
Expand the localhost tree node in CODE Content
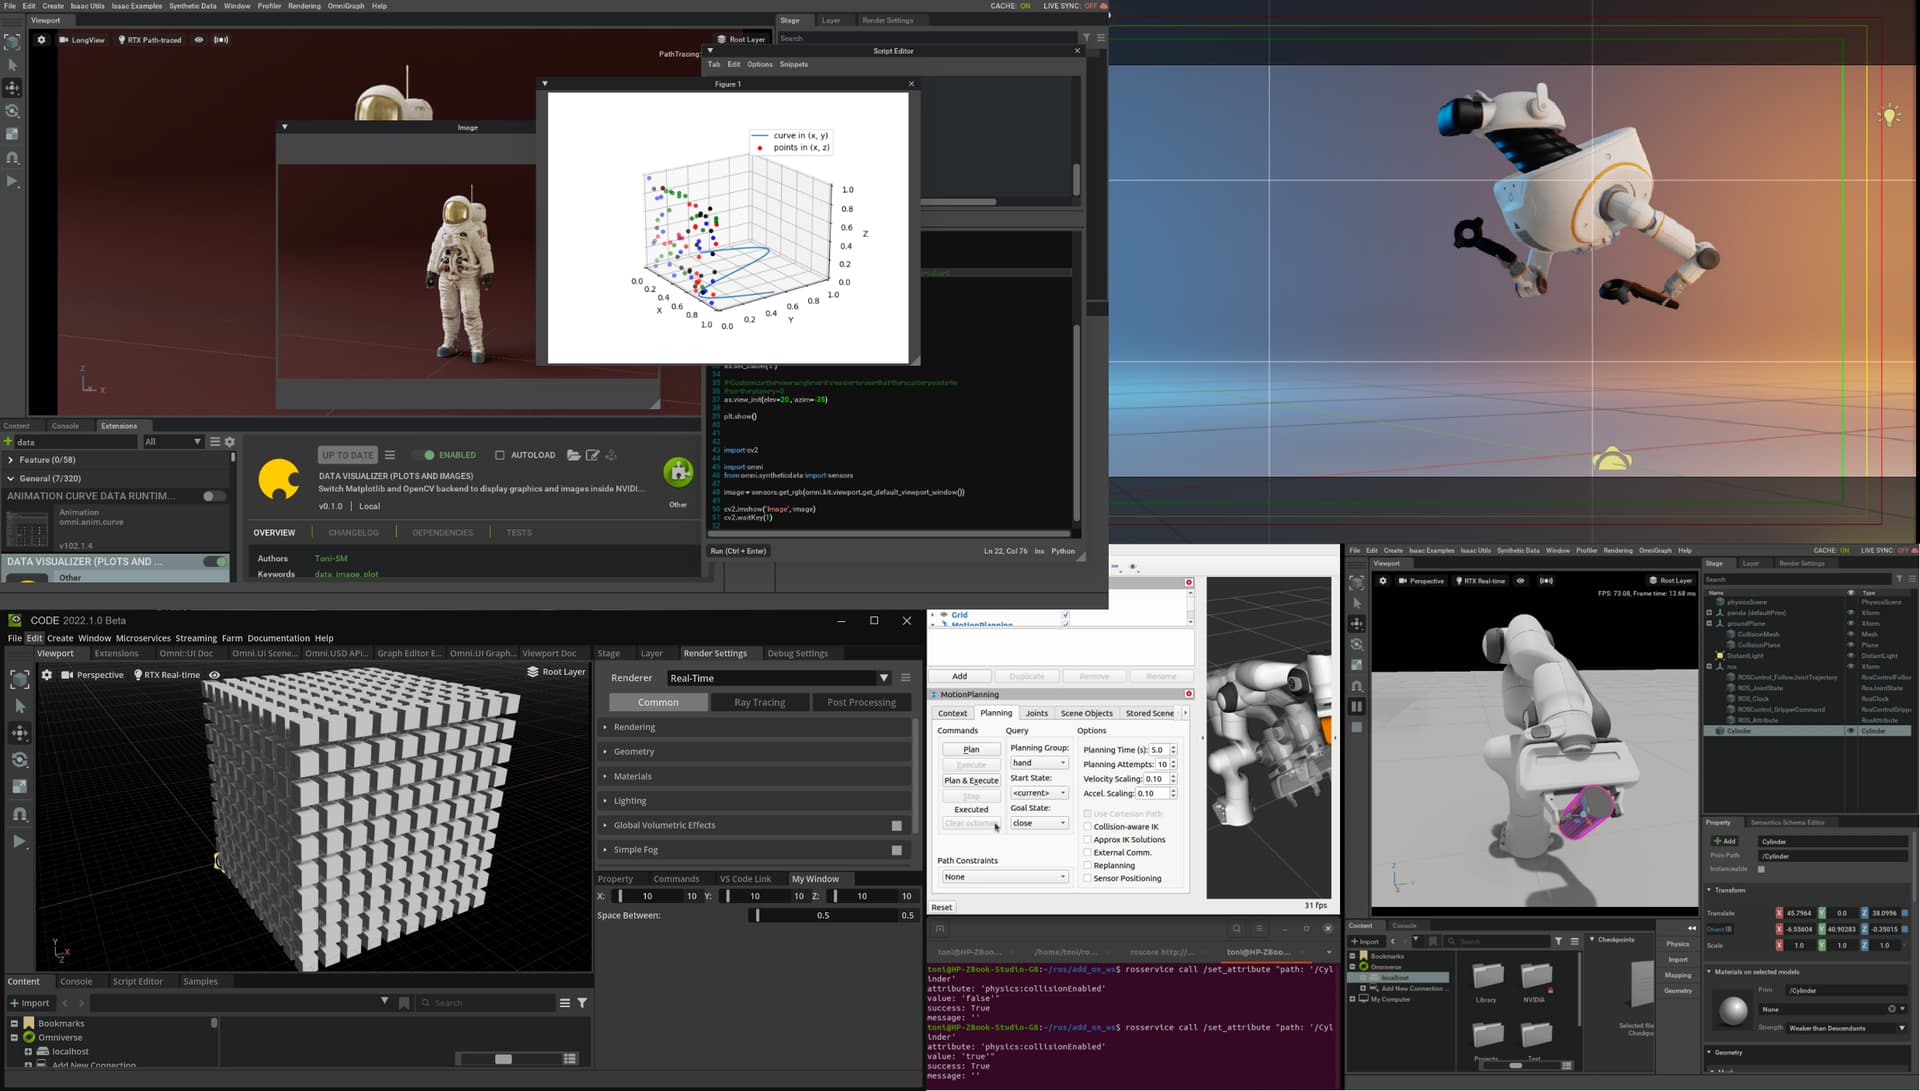[28, 1052]
